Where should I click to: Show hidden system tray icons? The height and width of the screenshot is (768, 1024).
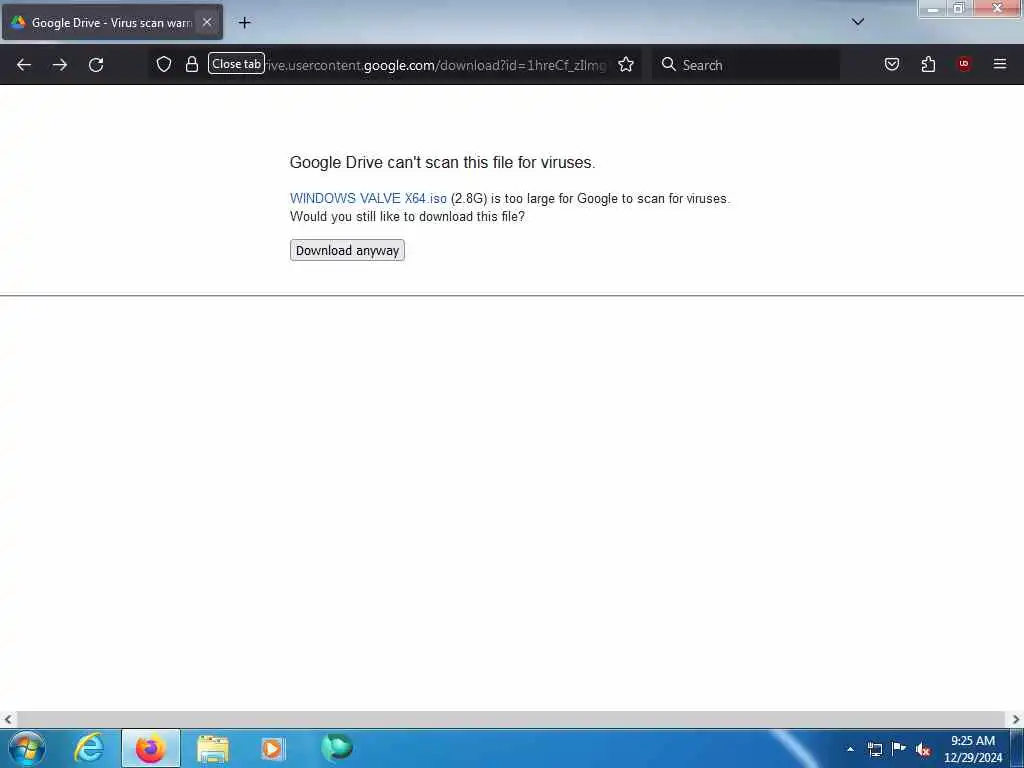(x=850, y=749)
